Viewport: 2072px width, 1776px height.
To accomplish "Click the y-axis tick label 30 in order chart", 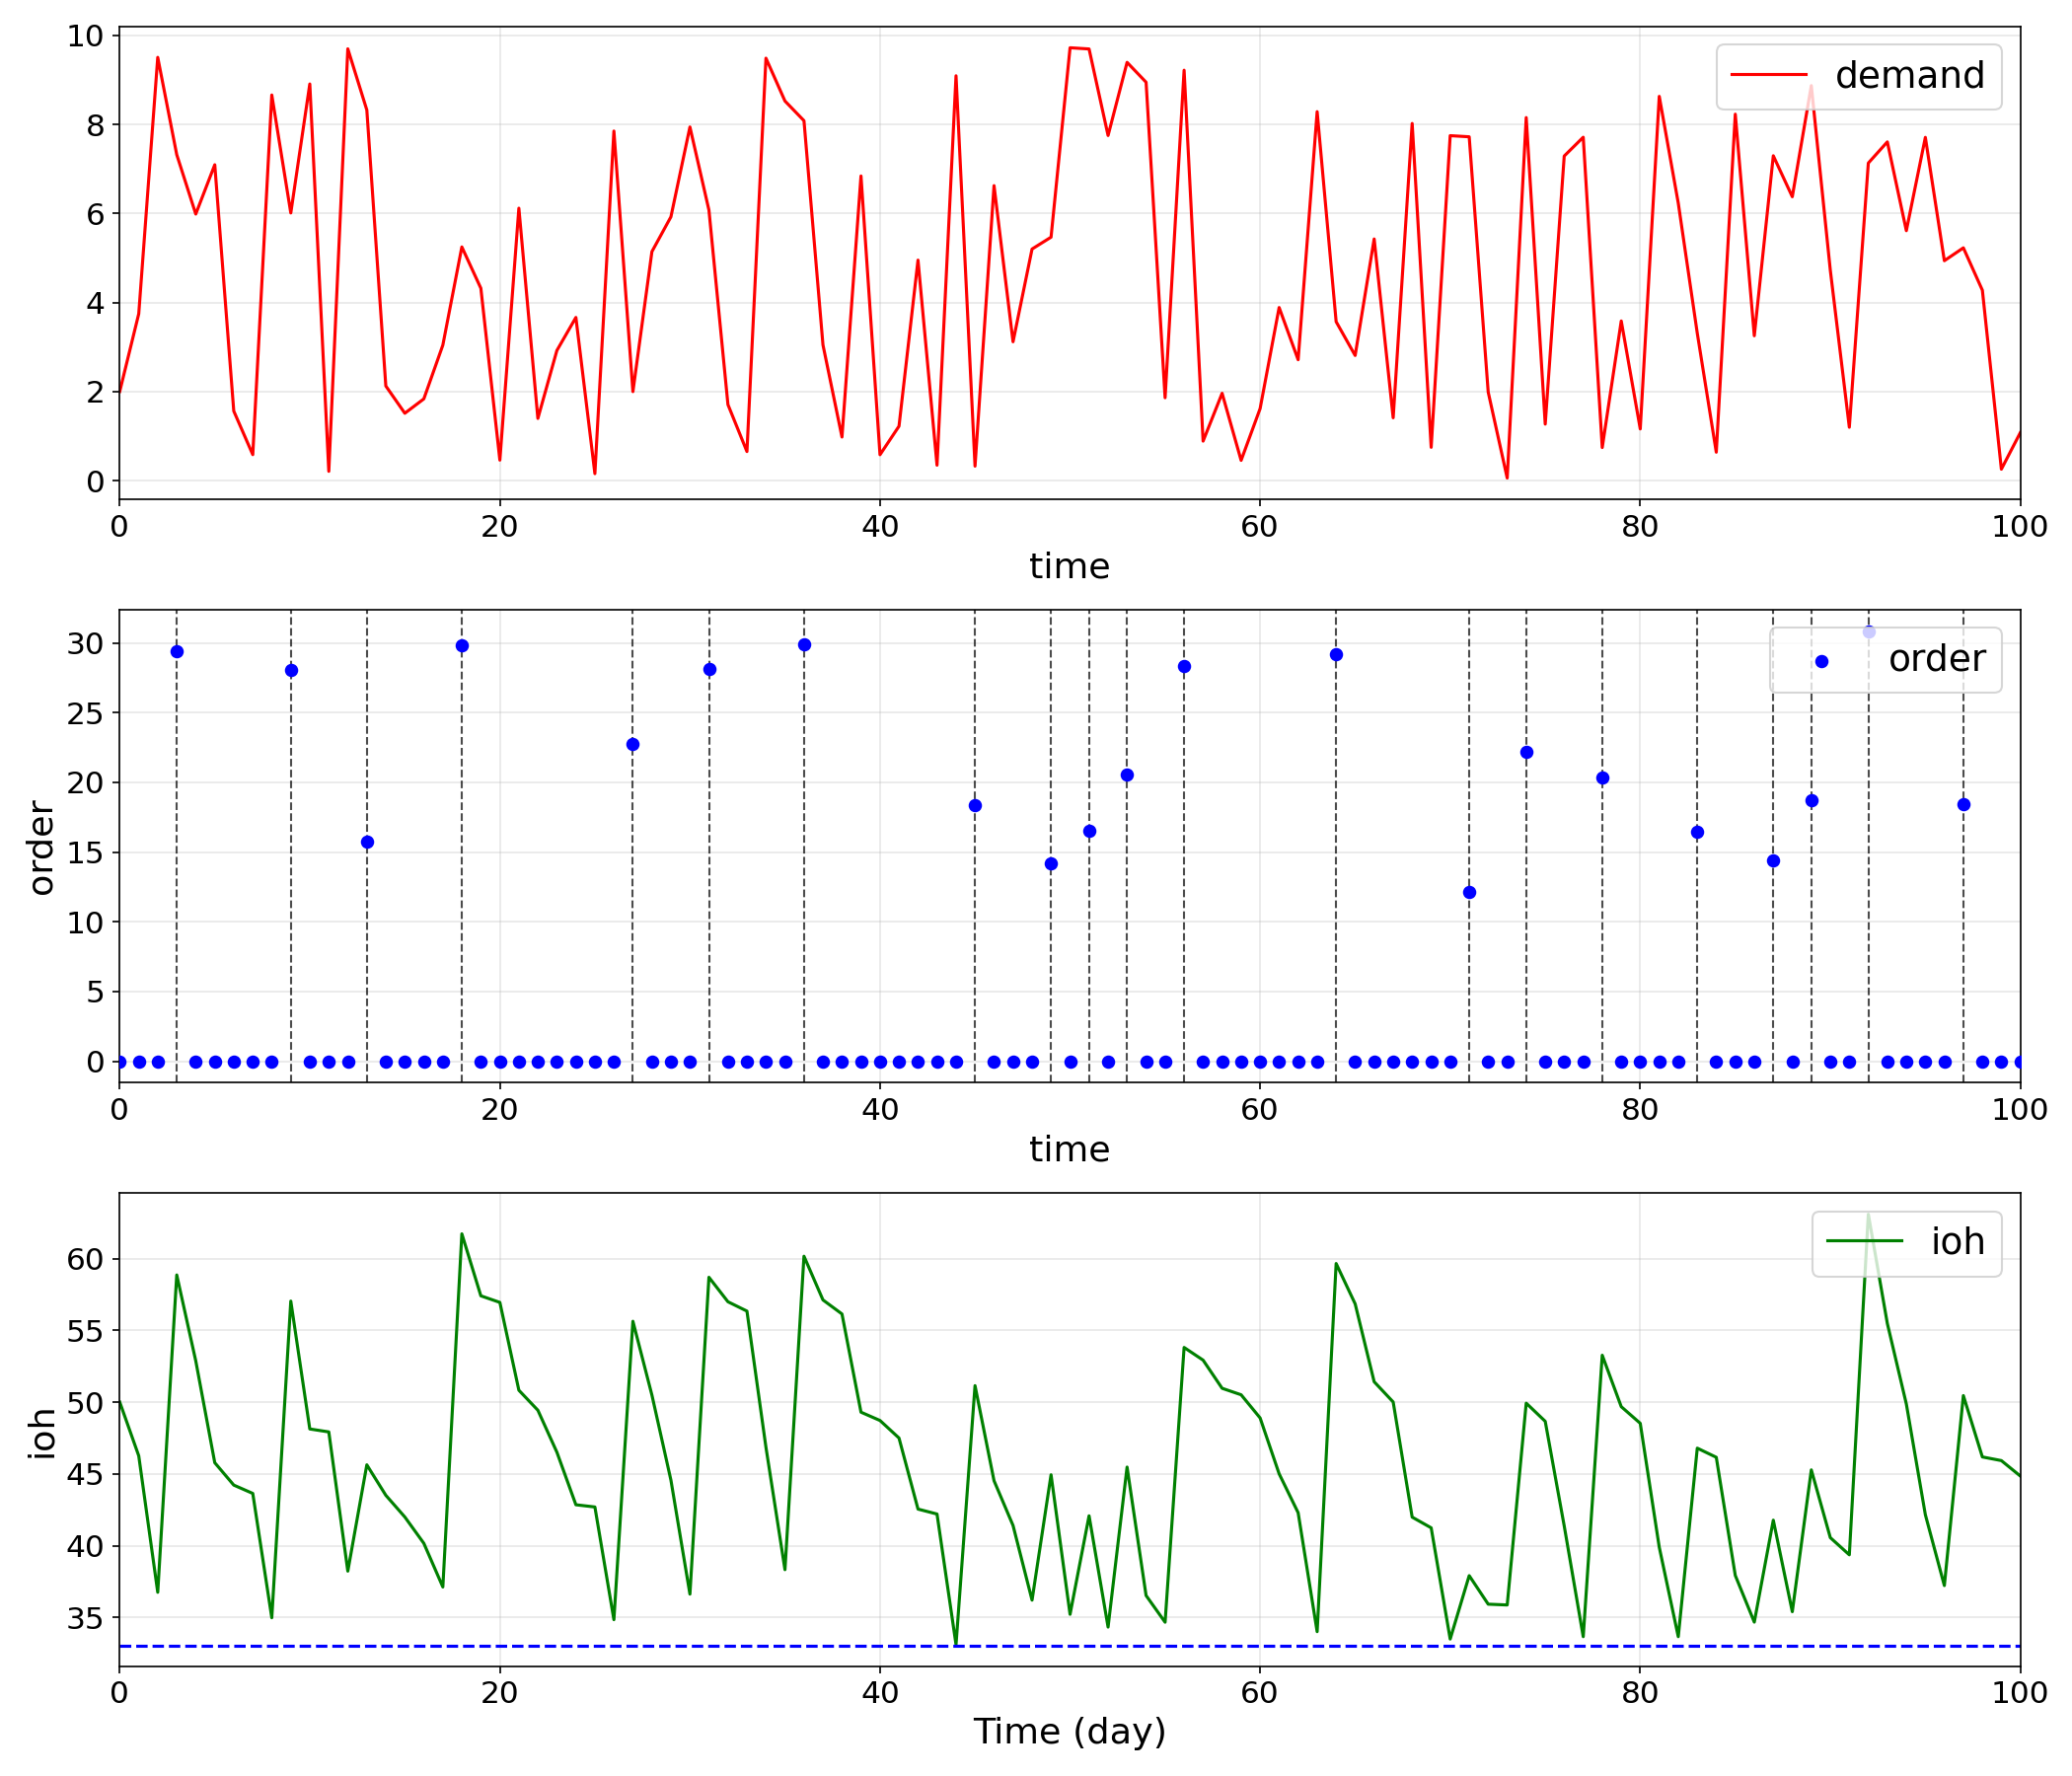I will (85, 644).
